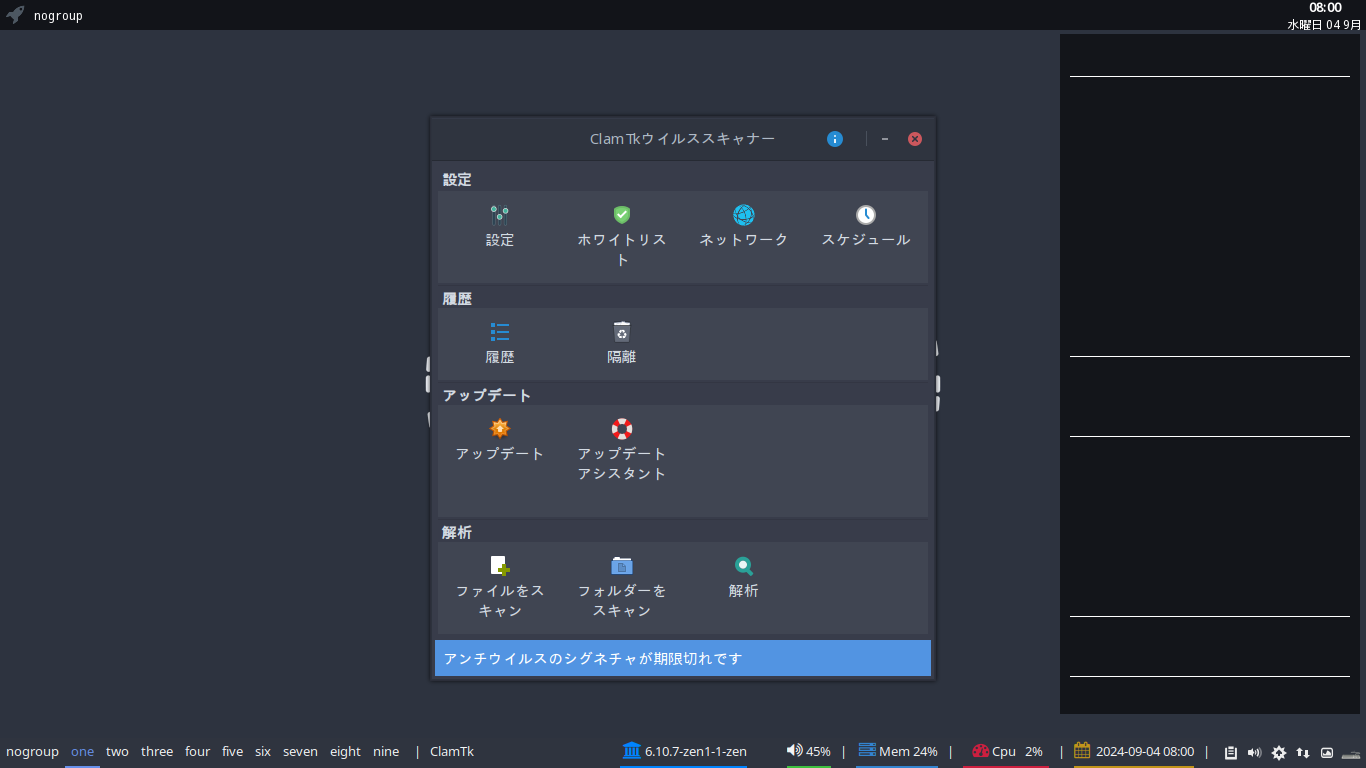1366x768 pixels.
Task: Click the expired signature warning bar
Action: click(683, 658)
